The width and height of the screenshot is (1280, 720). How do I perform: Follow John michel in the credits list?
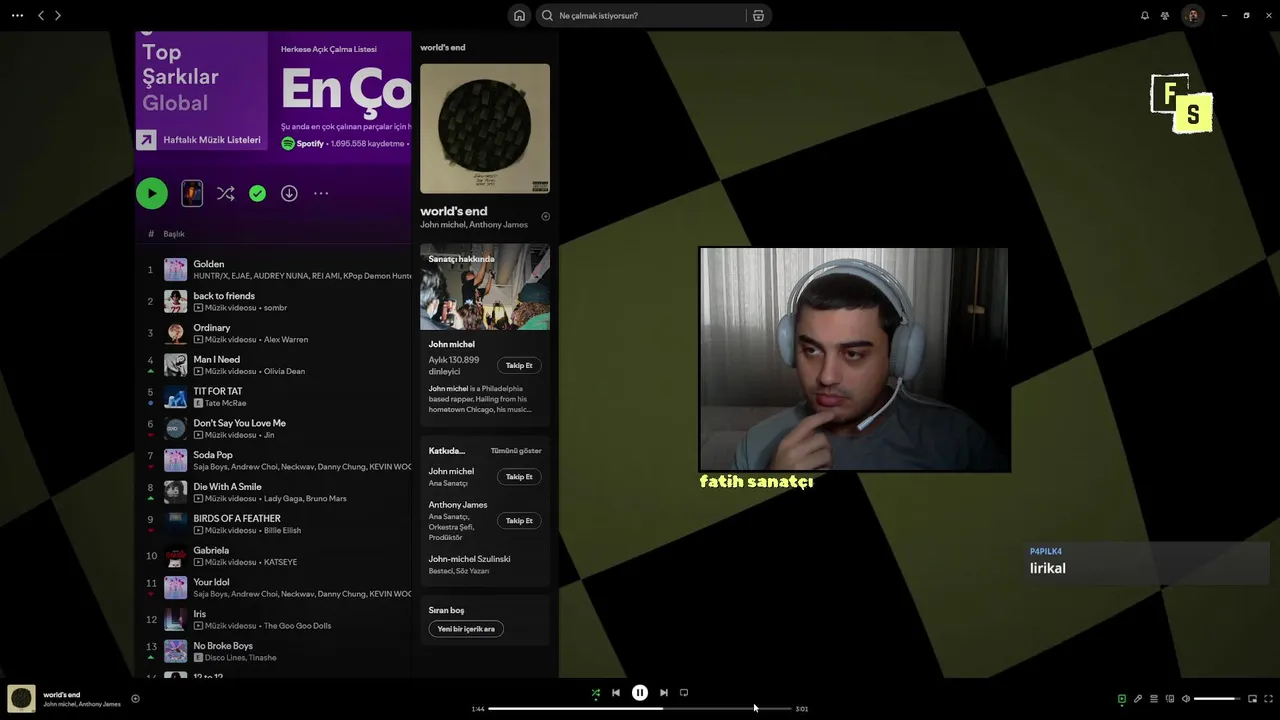(519, 477)
